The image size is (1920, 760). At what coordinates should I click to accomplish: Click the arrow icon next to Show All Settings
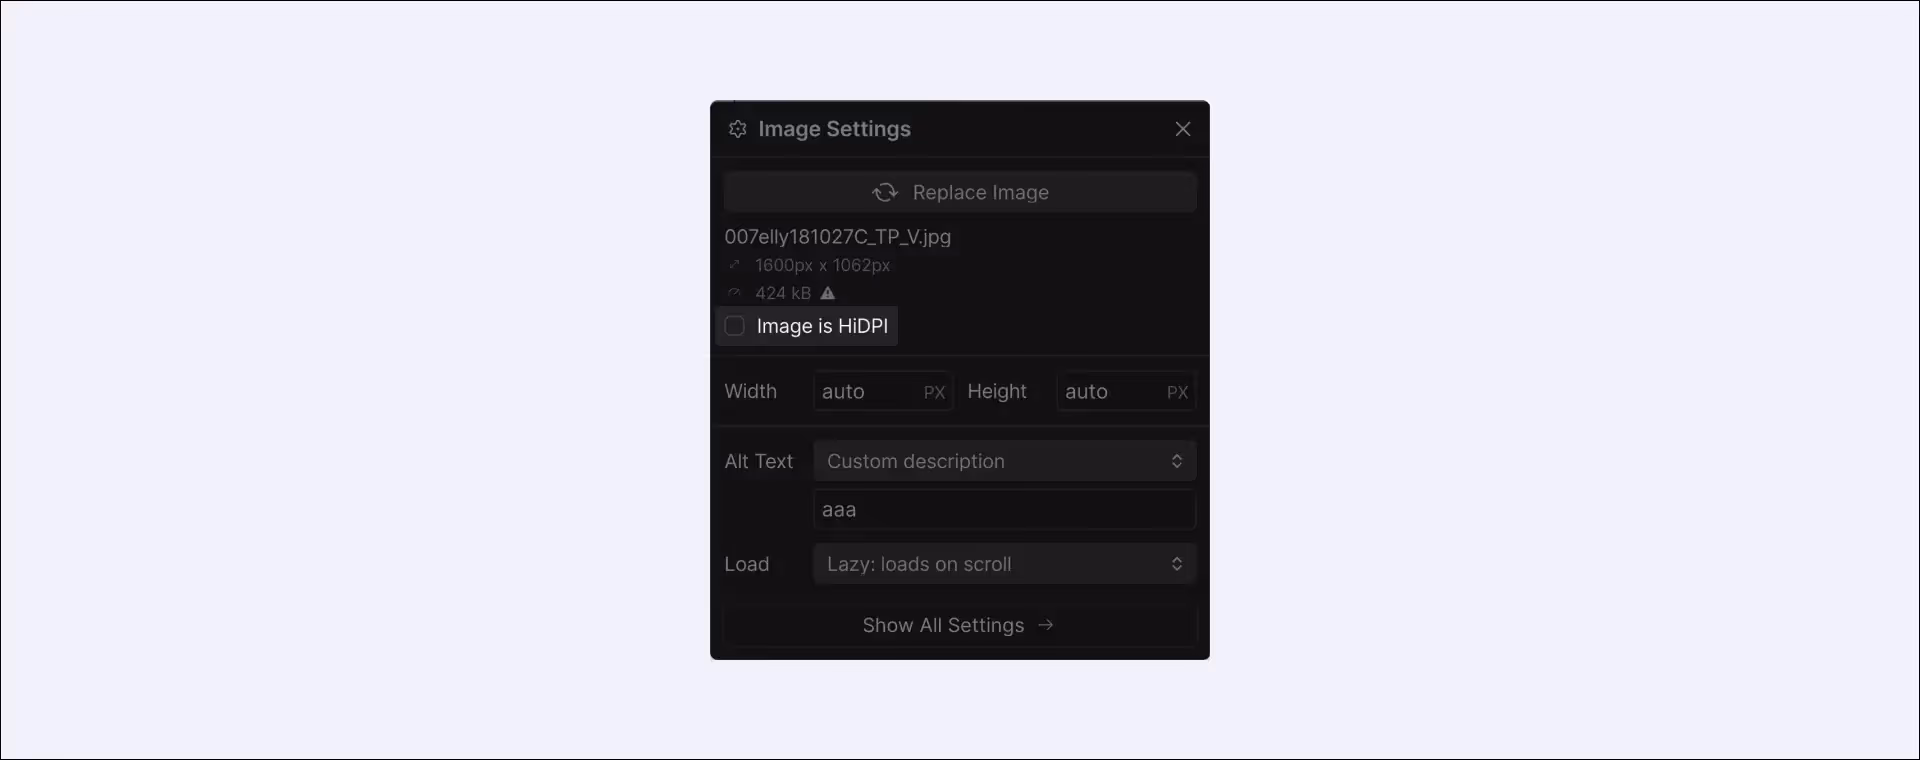click(1046, 625)
